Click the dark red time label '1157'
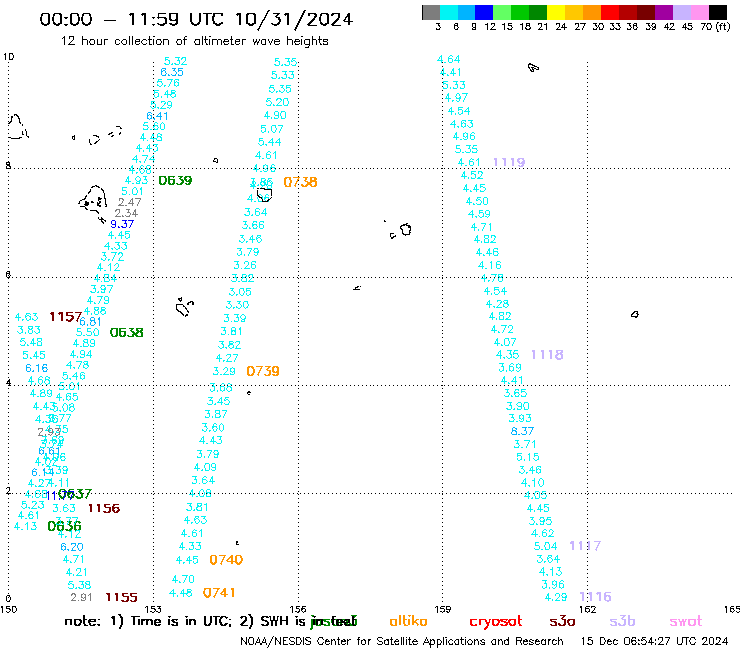The width and height of the screenshot is (740, 650). tap(66, 317)
